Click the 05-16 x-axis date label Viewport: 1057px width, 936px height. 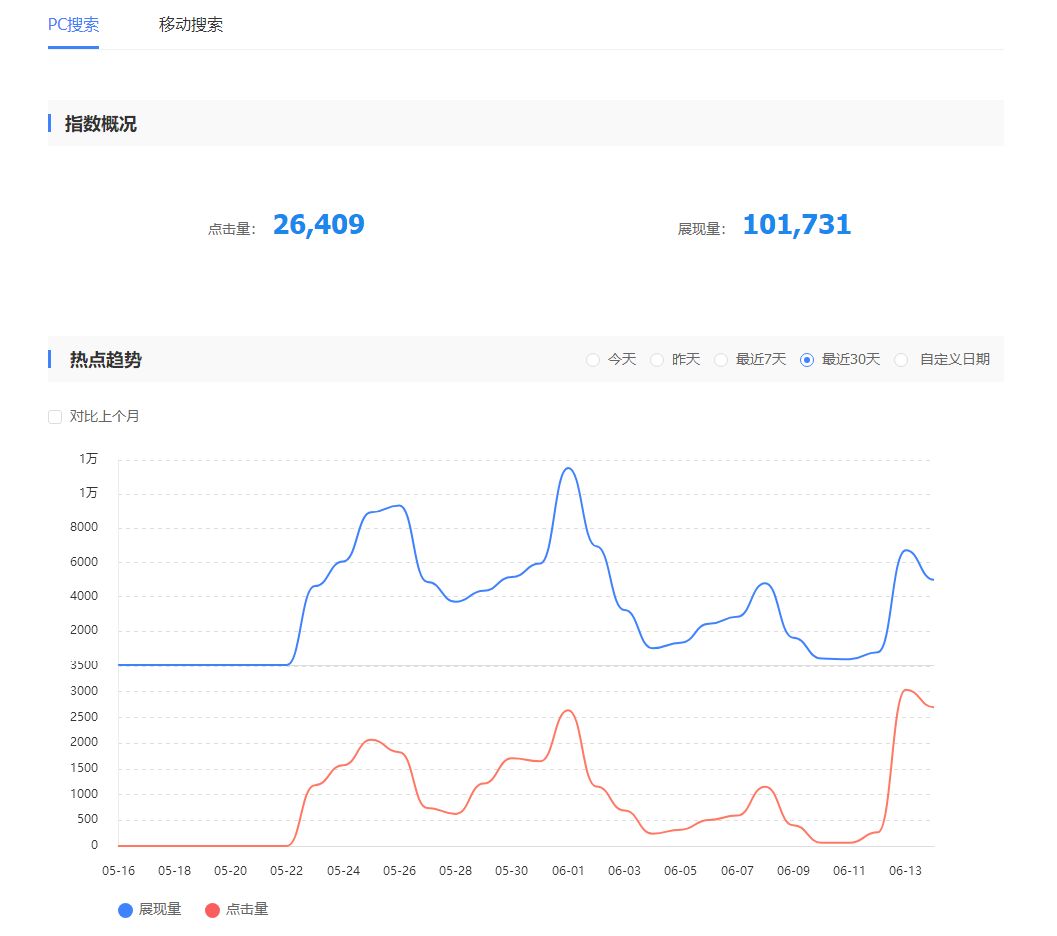pyautogui.click(x=118, y=871)
